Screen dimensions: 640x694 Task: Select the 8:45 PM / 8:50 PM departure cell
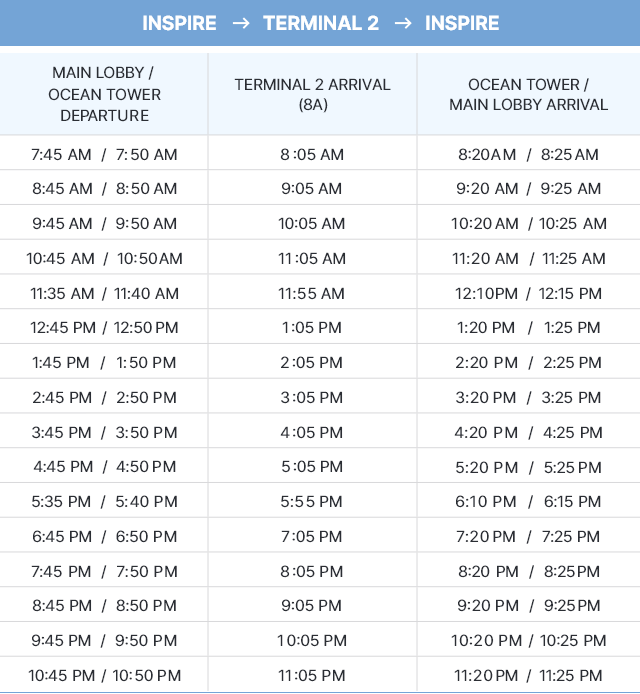104,606
